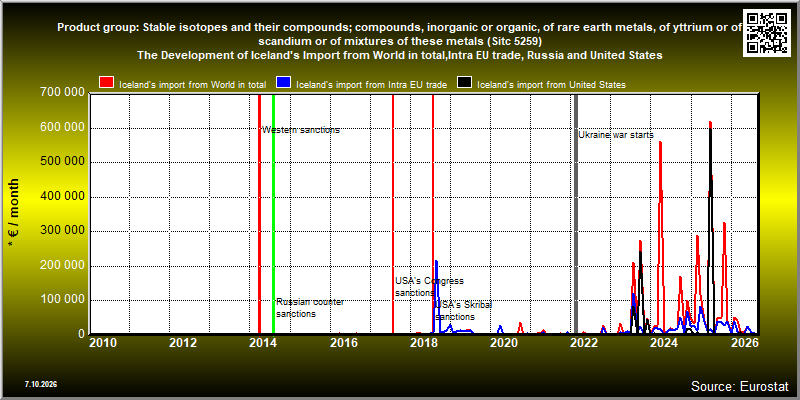800x400 pixels.
Task: Select legend text 'Iceland's import from United States'
Action: click(x=551, y=85)
